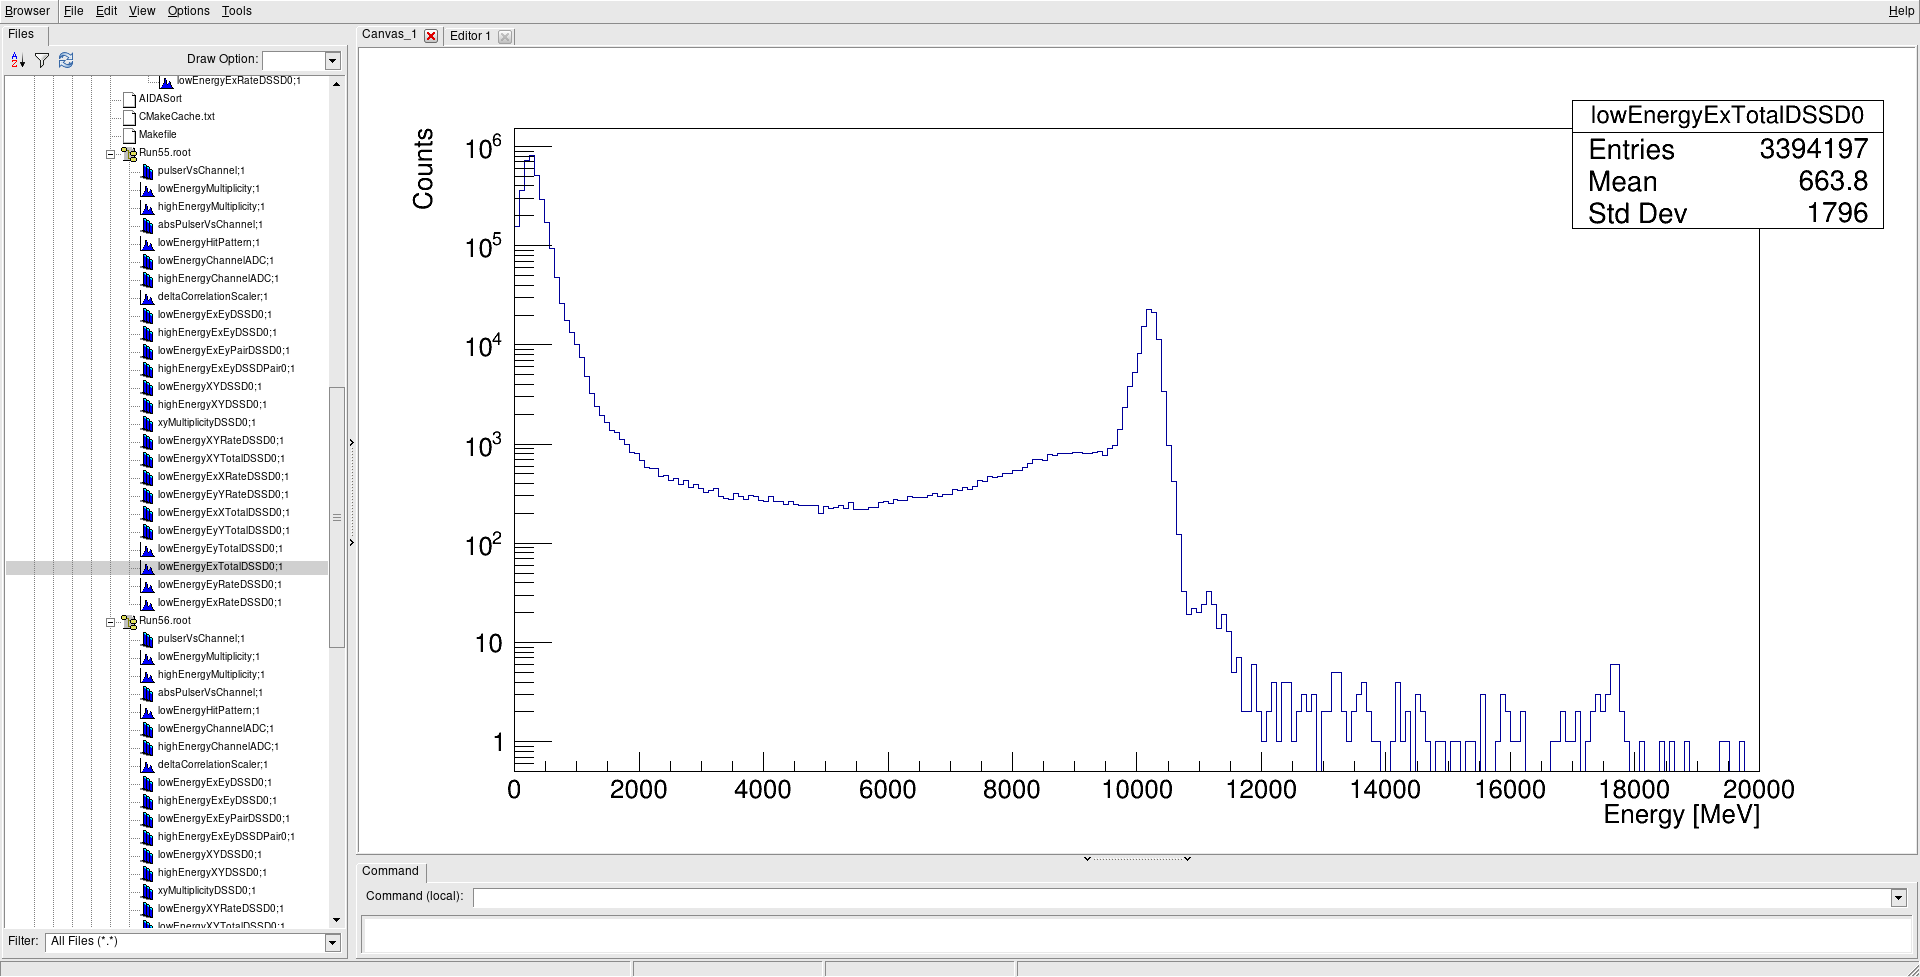Click histogram icon of highEnergyMultiplicity;1 under Run56.root
The height and width of the screenshot is (977, 1920).
(x=147, y=675)
